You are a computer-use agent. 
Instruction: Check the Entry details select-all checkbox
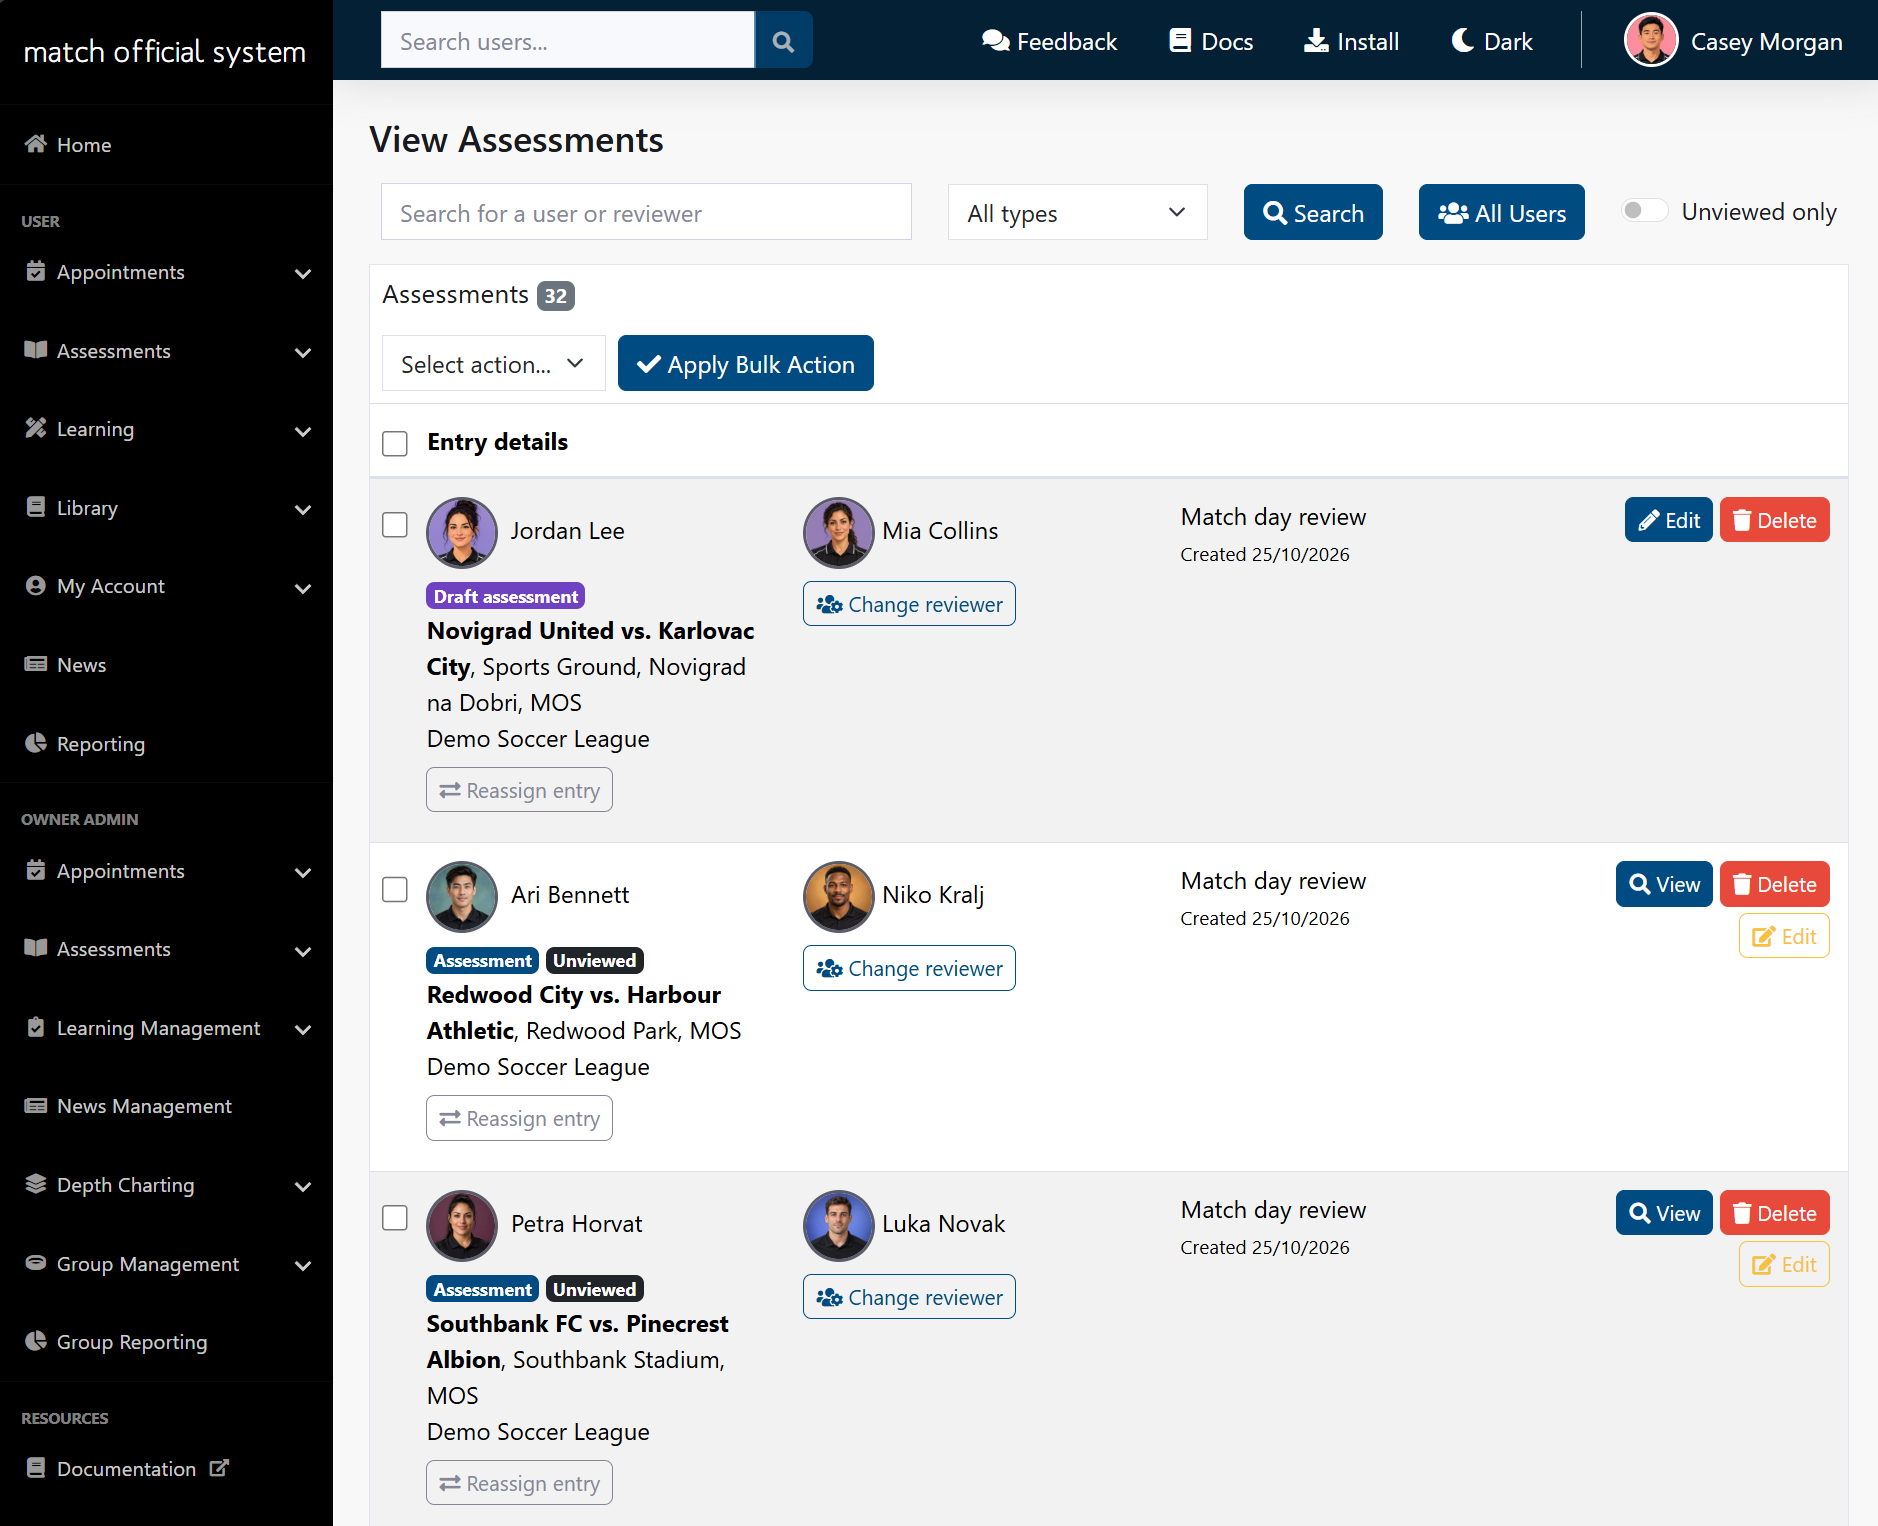click(395, 443)
